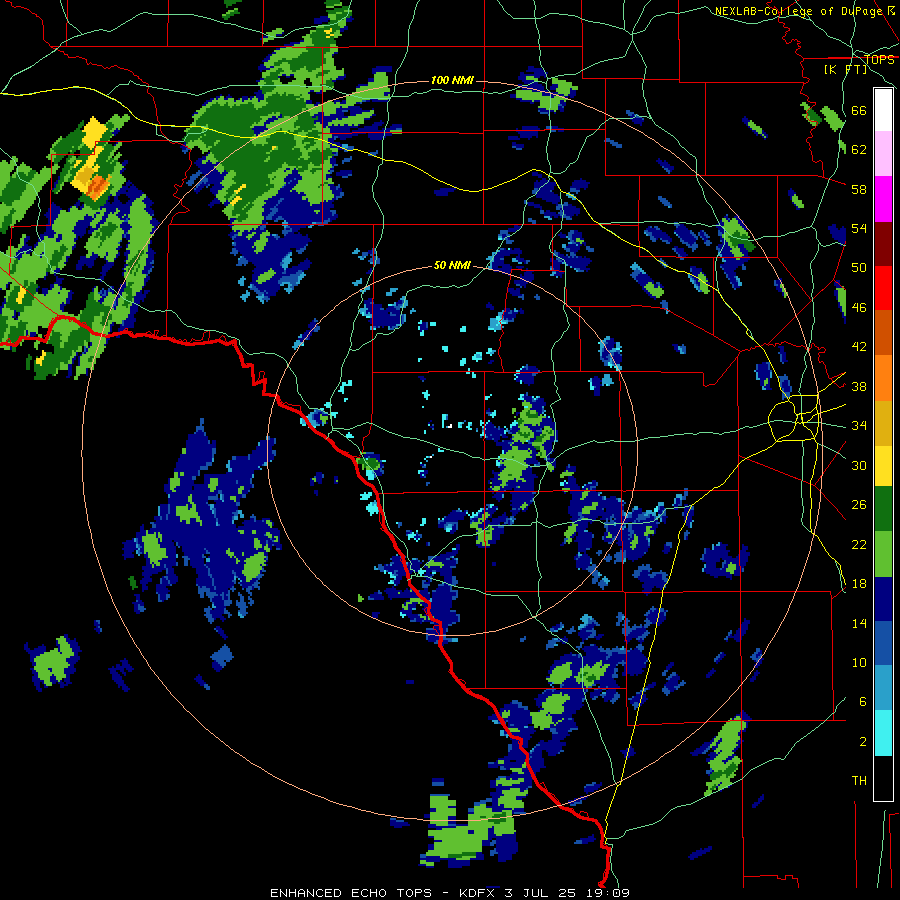Click the legend value "6"
900x900 pixels.
click(863, 702)
